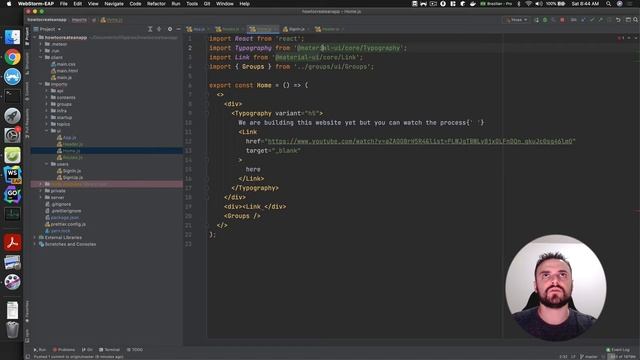The height and width of the screenshot is (360, 640).
Task: Open Adobe Acrobat from the dock
Action: click(x=12, y=242)
